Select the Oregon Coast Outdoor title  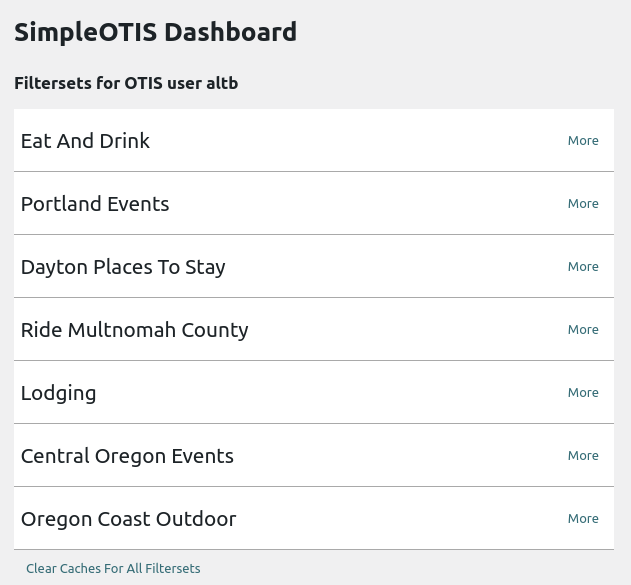point(128,519)
